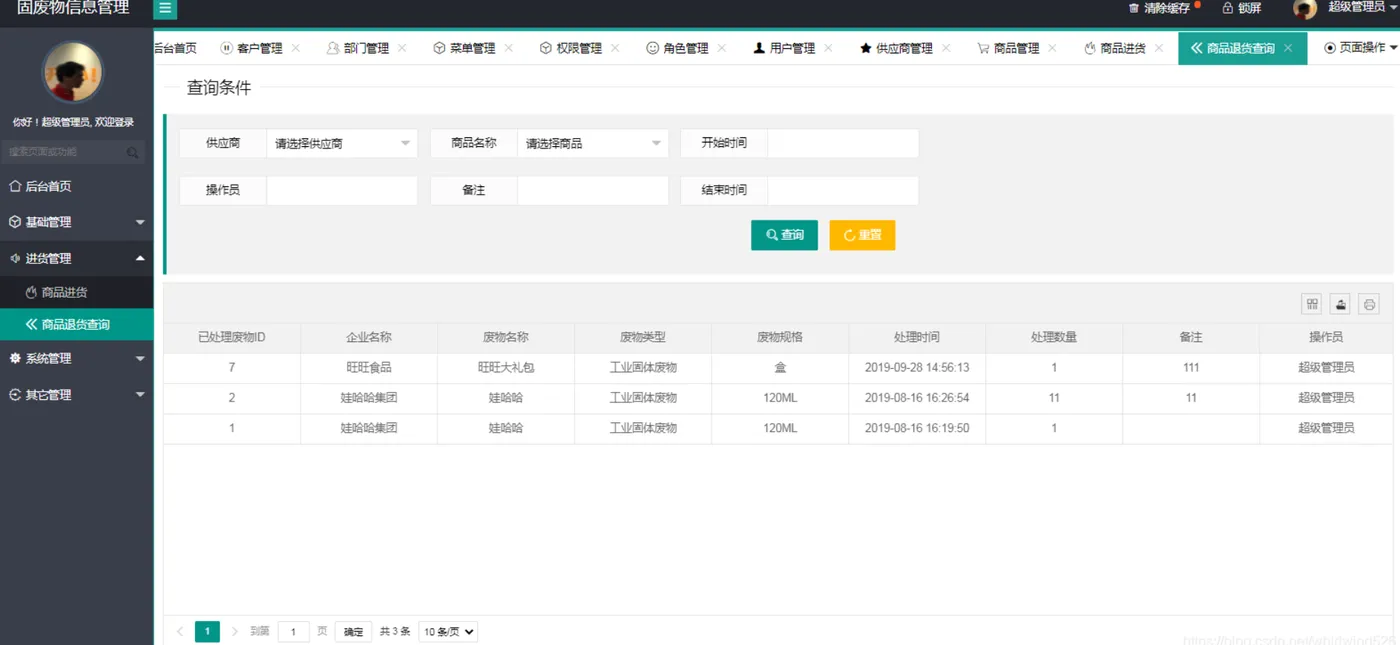Viewport: 1400px width, 645px height.
Task: Click the 查询 search button
Action: [x=784, y=235]
